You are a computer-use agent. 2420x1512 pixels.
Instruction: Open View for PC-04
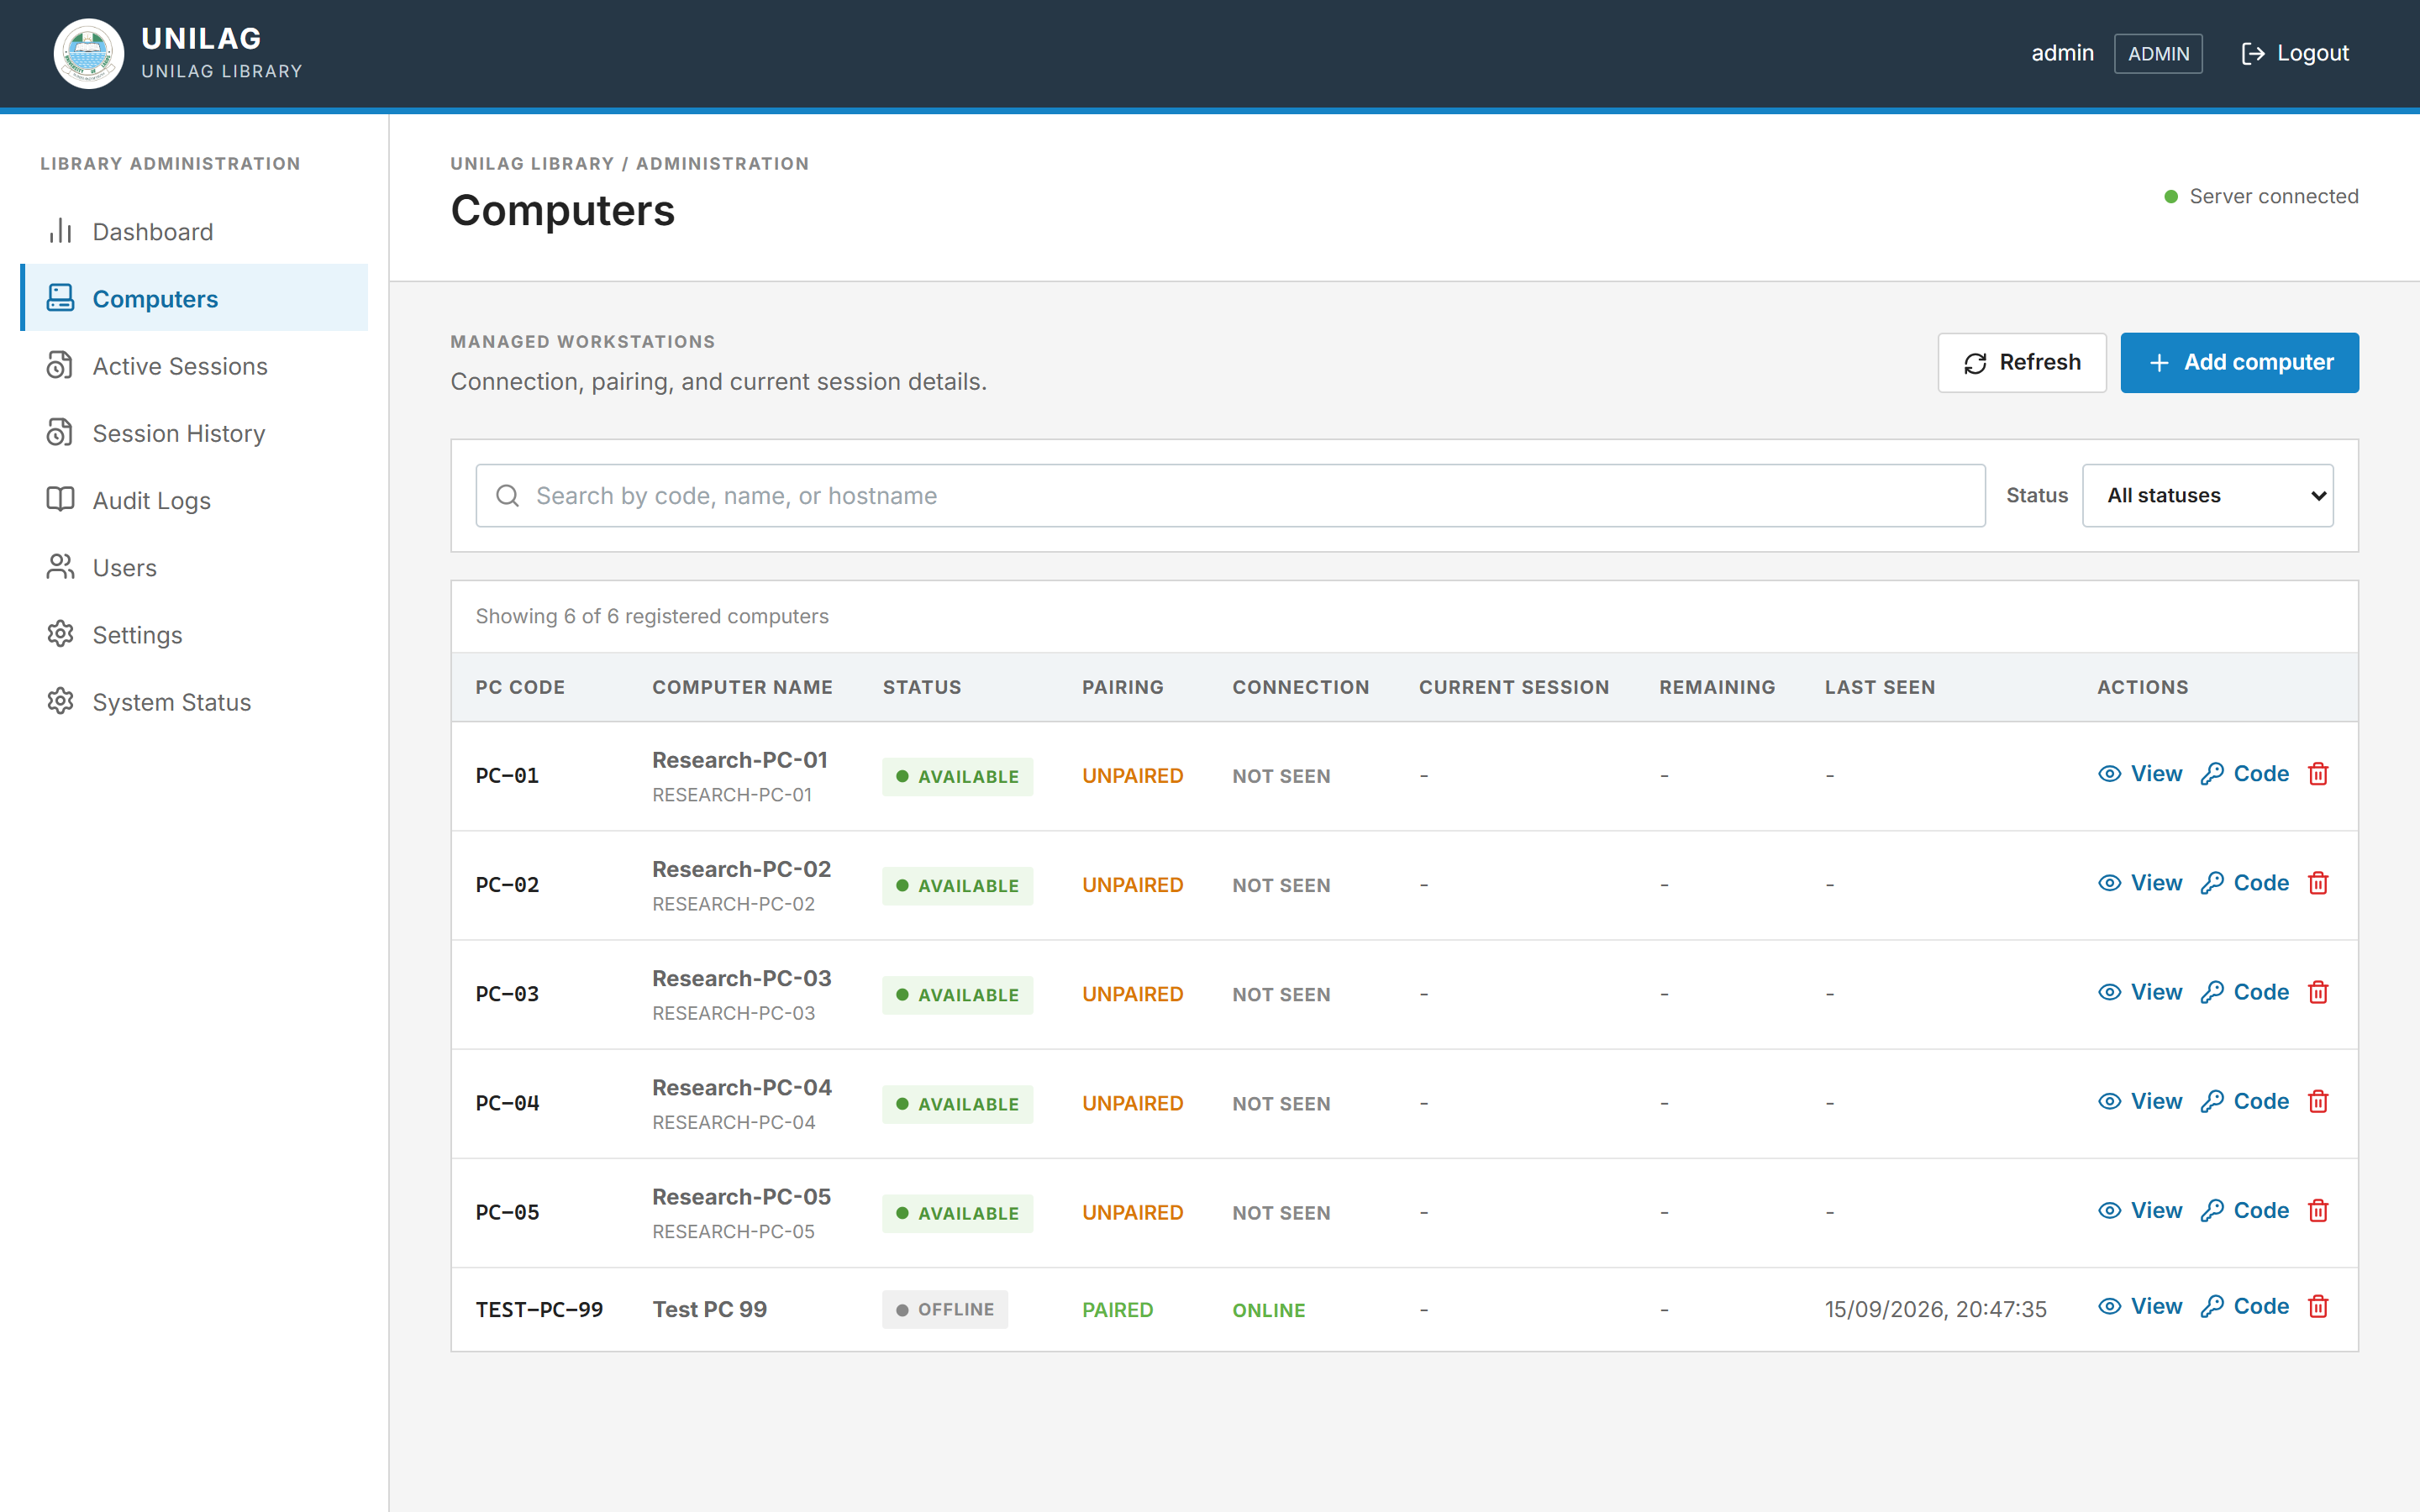coord(2140,1101)
